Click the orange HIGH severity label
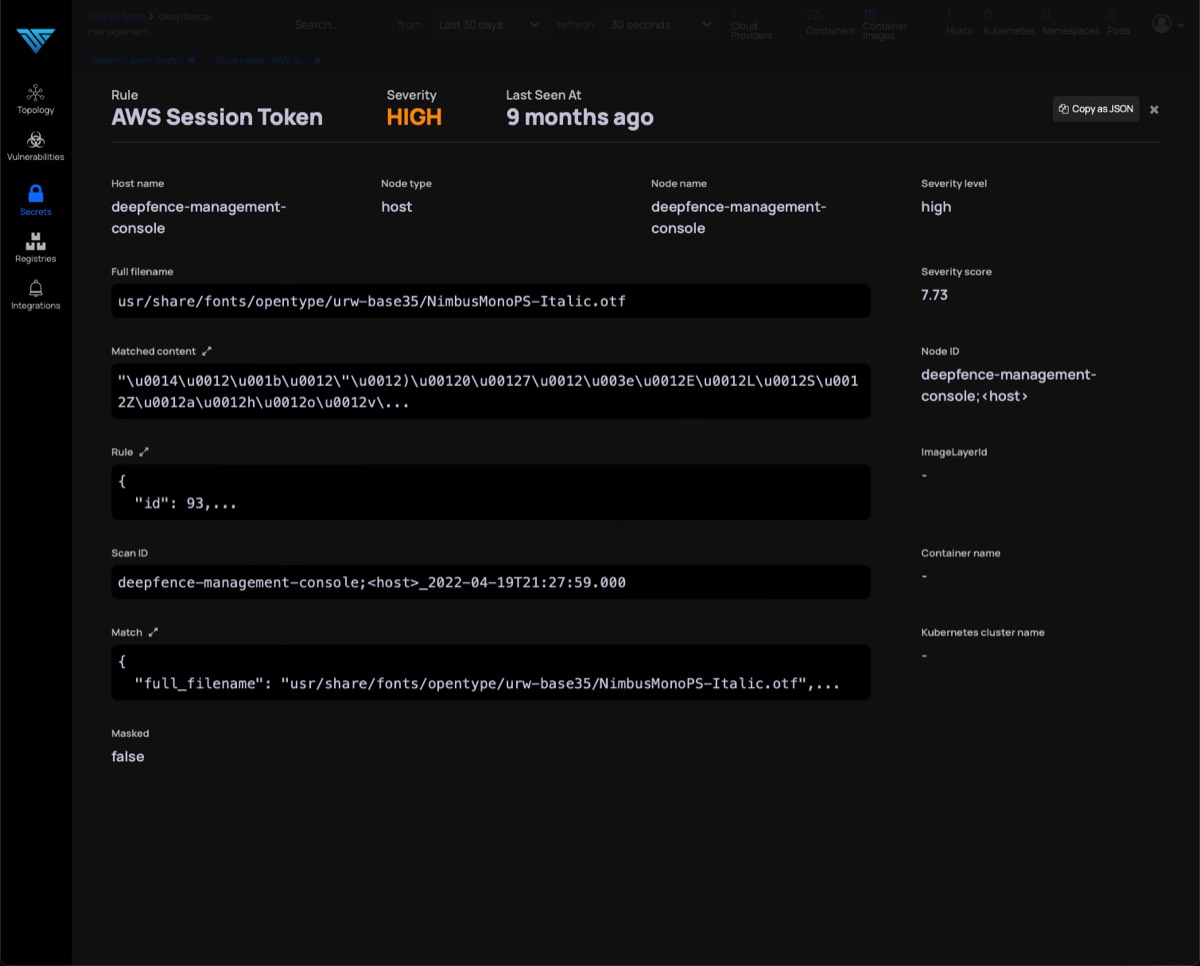The width and height of the screenshot is (1200, 966). point(414,117)
